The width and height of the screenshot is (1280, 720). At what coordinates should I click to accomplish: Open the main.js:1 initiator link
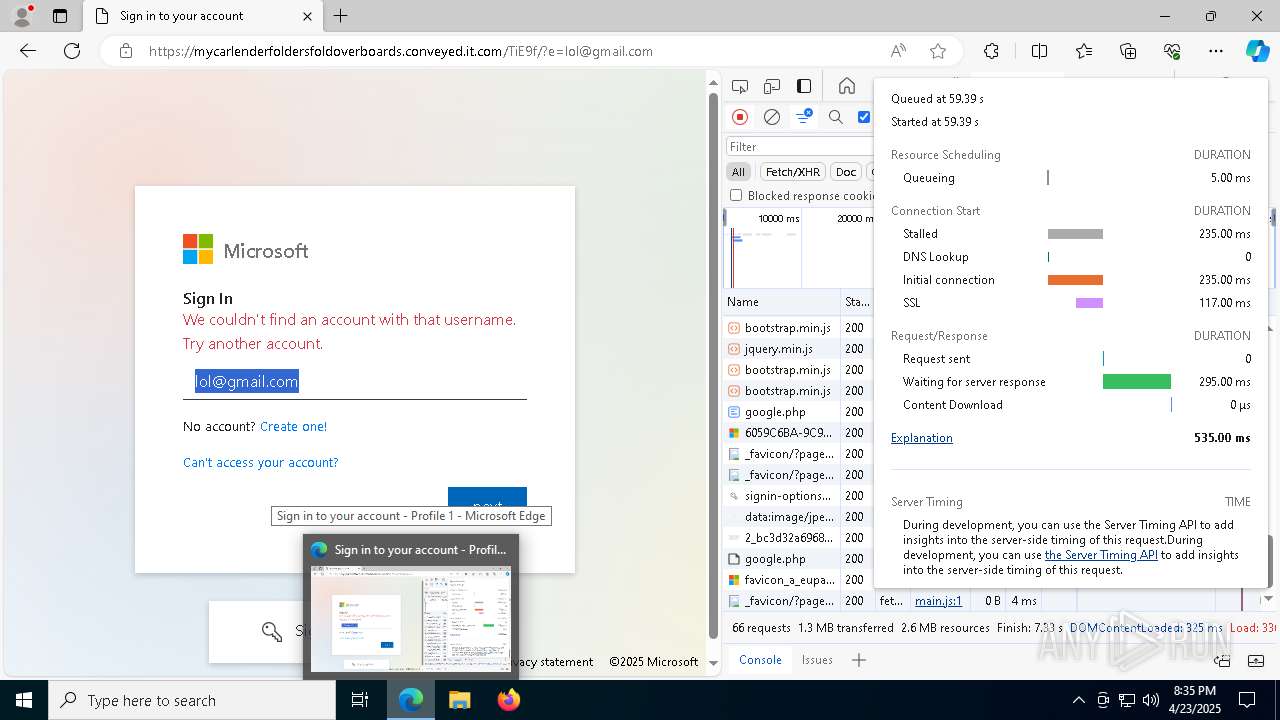click(938, 601)
